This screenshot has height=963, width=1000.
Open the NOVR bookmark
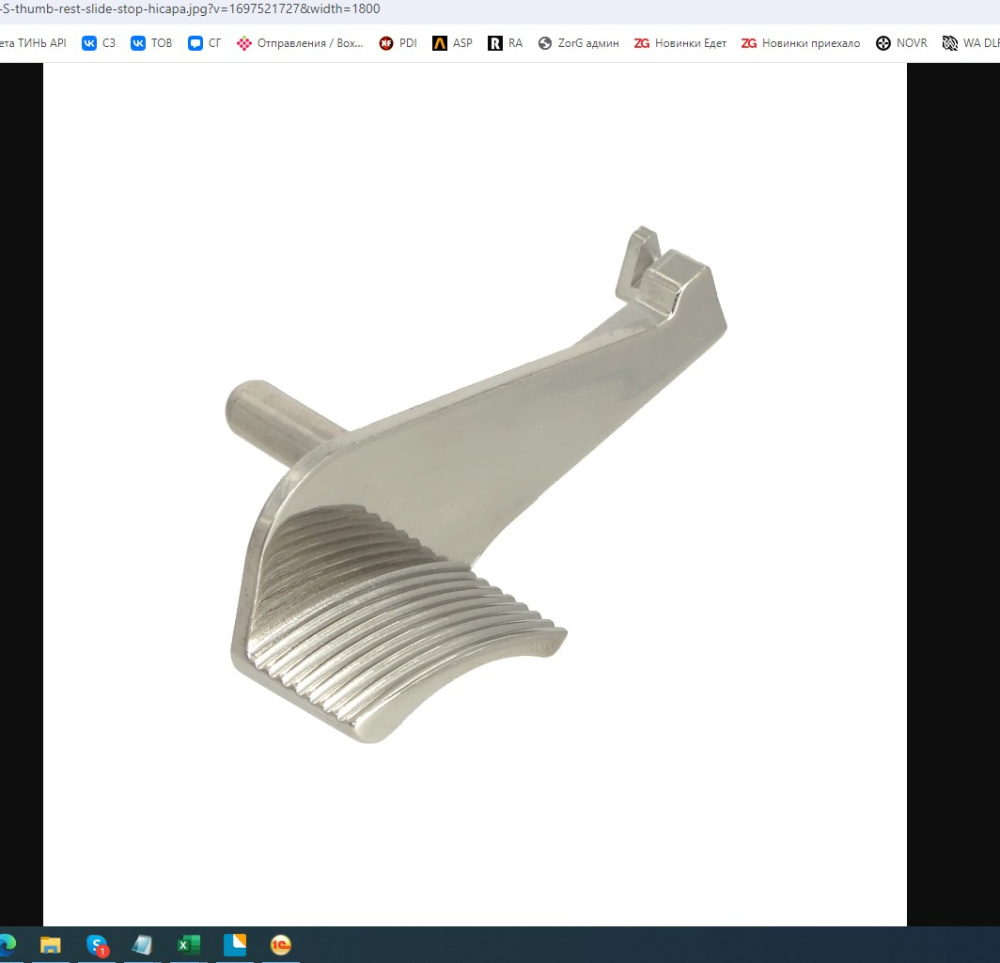[902, 43]
